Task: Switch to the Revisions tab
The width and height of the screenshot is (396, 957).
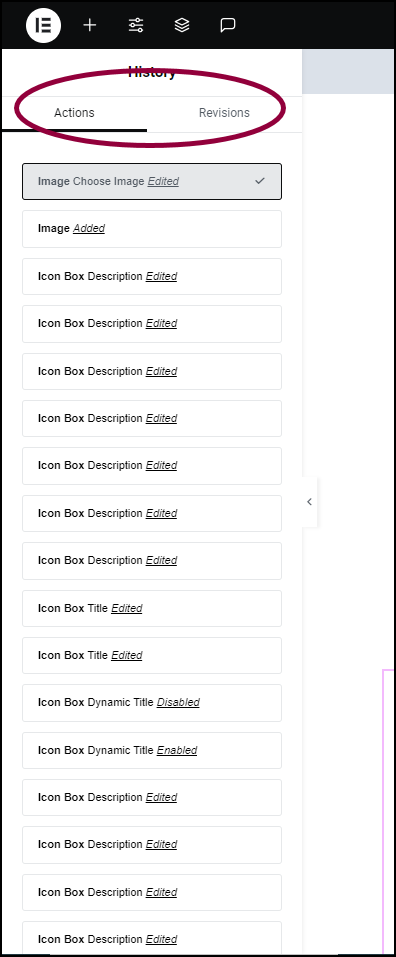Action: [224, 113]
